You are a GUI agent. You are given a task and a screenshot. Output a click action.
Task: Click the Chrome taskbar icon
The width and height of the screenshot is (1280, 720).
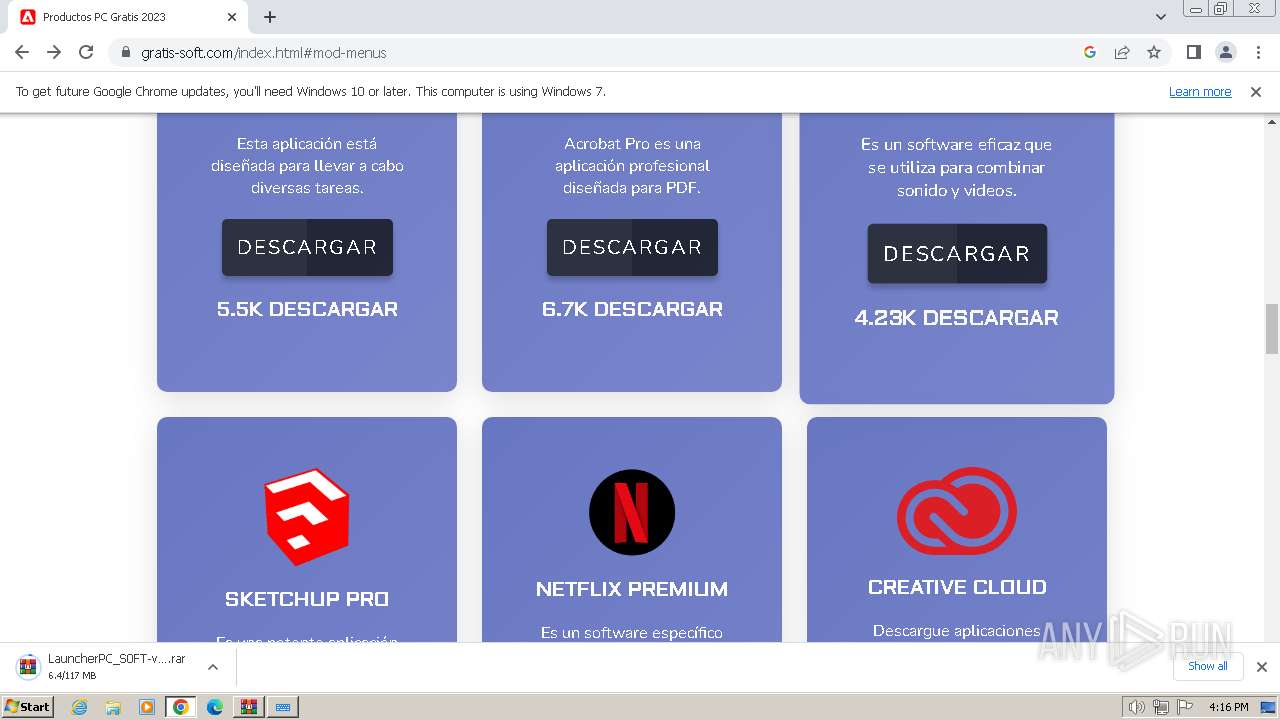(x=181, y=707)
